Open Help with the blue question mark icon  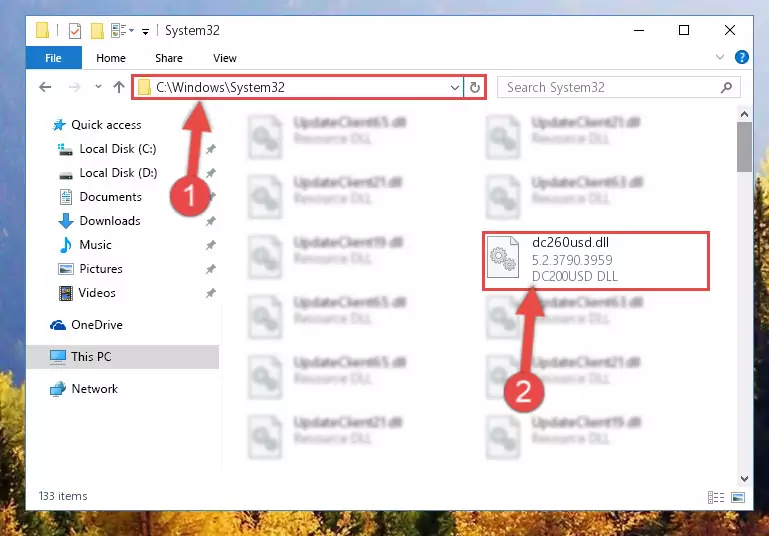(742, 57)
